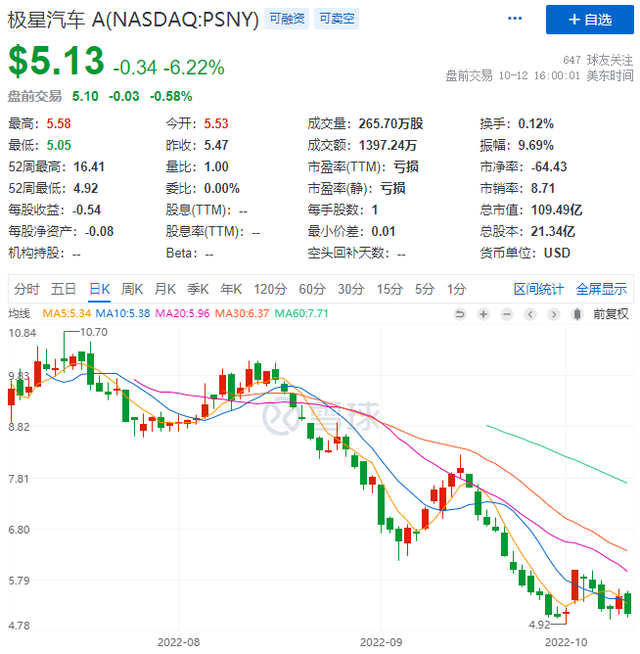Click the 52周最低 value 4.92
Image resolution: width=640 pixels, height=654 pixels.
86,189
